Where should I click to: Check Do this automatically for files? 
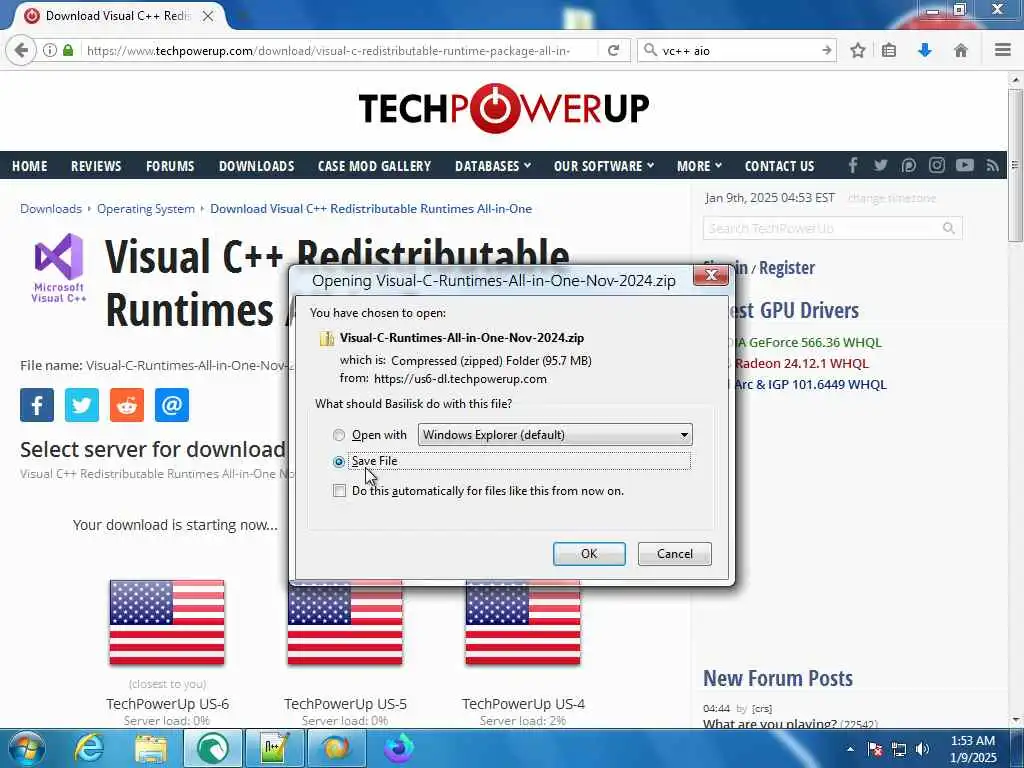click(340, 490)
